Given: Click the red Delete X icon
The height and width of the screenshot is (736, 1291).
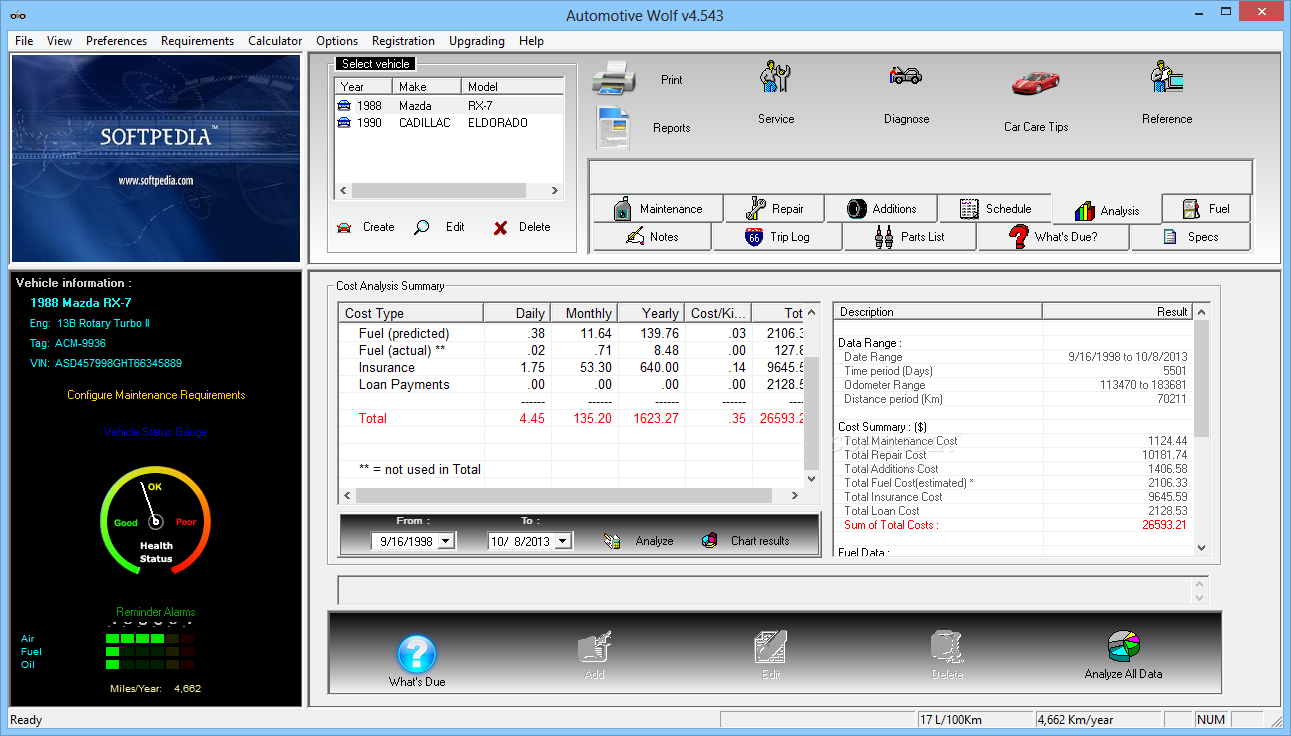Looking at the screenshot, I should click(500, 228).
